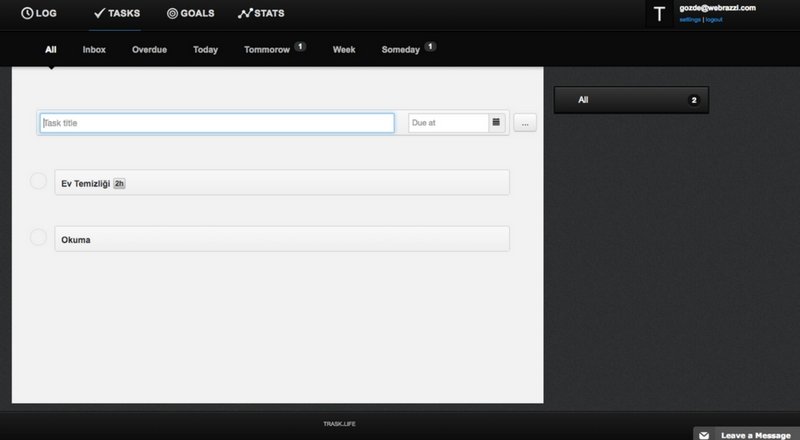The image size is (800, 440).
Task: Switch to the Inbox tab
Action: pyautogui.click(x=94, y=49)
